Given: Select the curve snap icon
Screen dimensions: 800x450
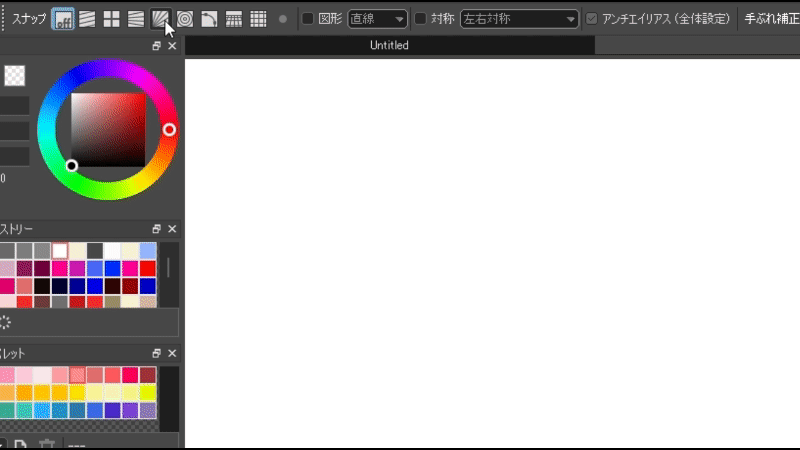Looking at the screenshot, I should [209, 19].
